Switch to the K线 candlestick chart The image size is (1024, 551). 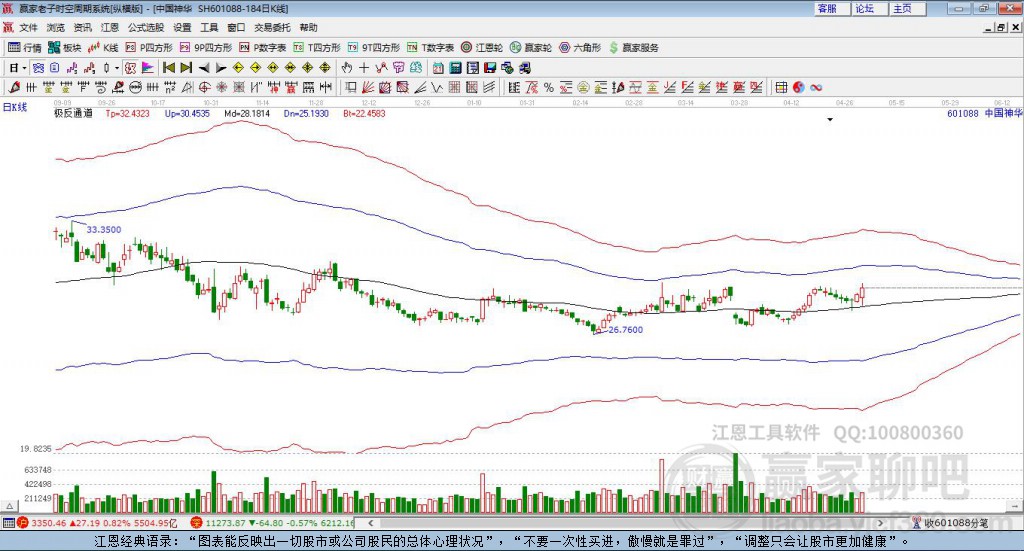(103, 48)
